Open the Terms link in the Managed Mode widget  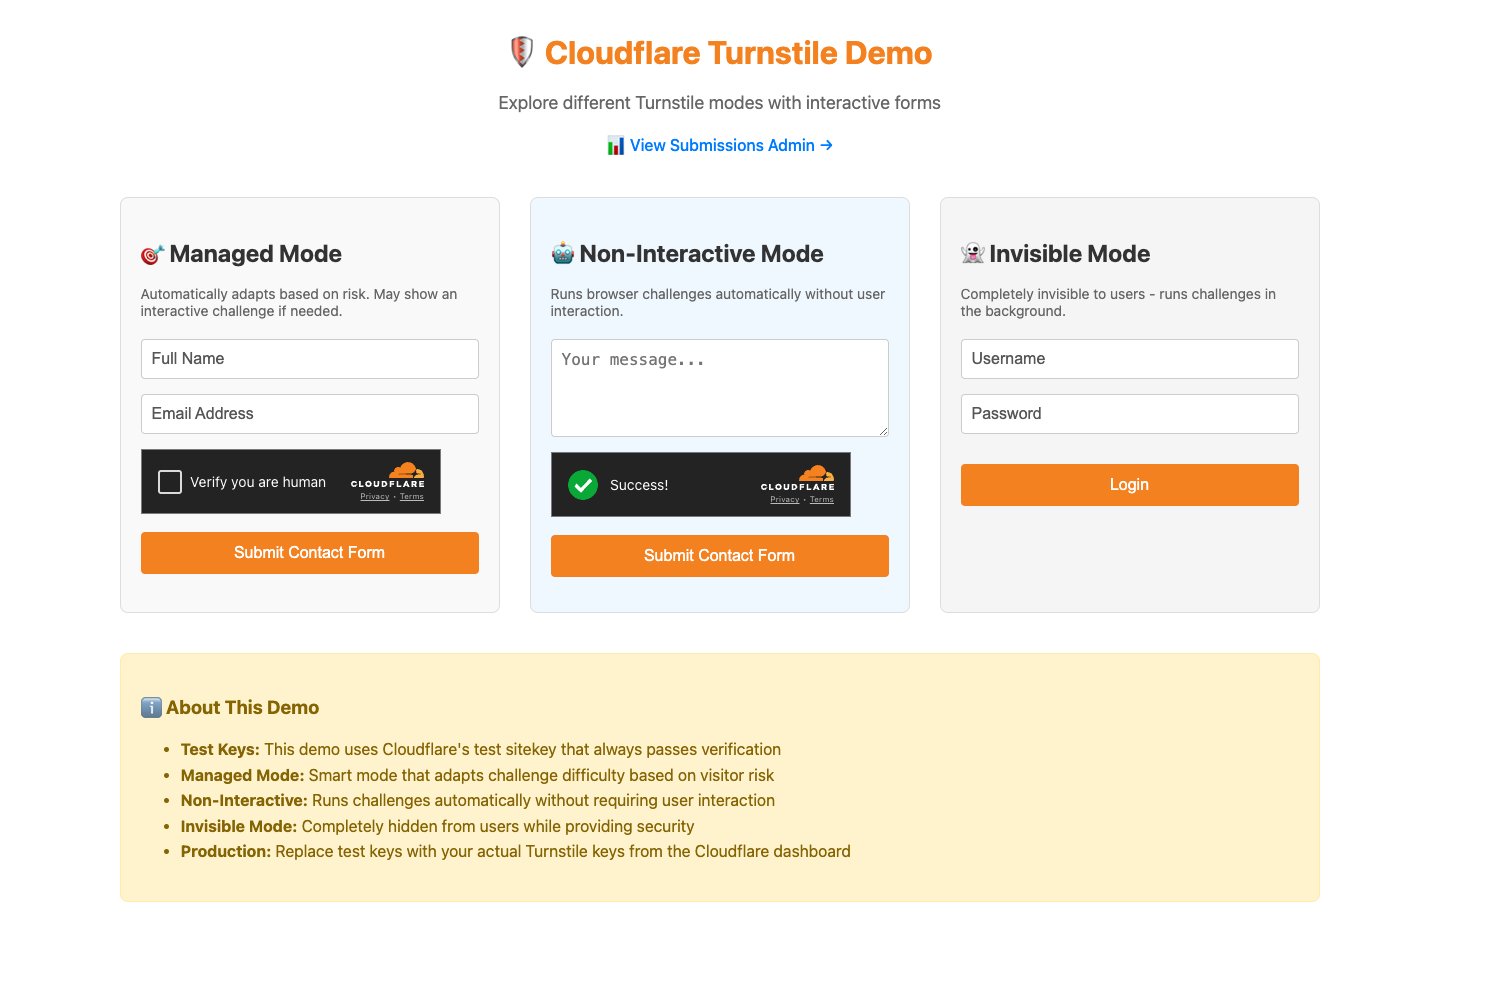tap(412, 497)
